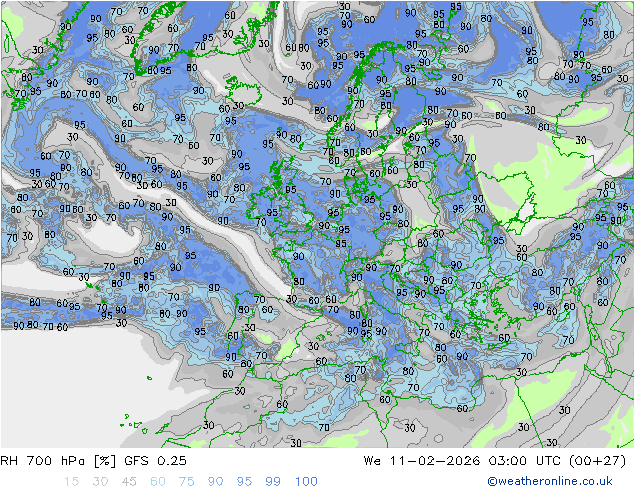The image size is (634, 490).
Task: Click the '03:00 UTC' time text
Action: point(524,460)
